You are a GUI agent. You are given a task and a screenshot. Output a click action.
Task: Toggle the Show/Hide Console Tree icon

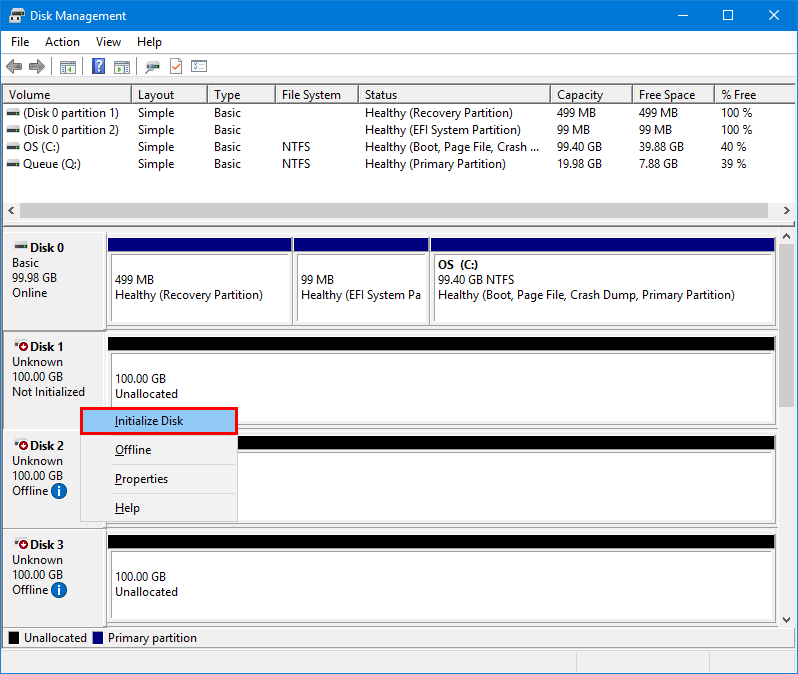click(68, 67)
